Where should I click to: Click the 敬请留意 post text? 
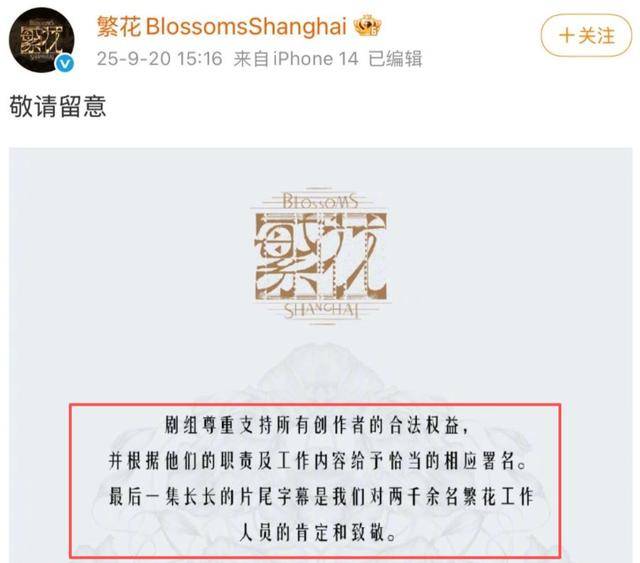[x=58, y=107]
